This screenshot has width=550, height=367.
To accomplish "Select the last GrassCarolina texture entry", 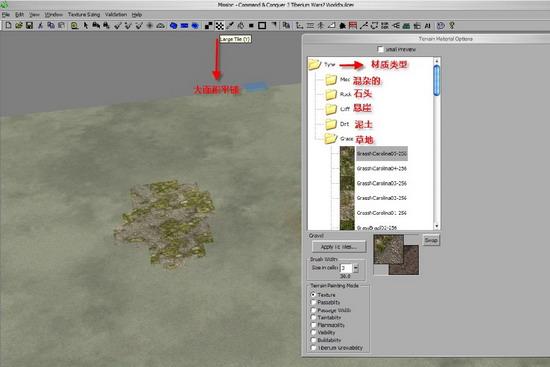I will click(382, 213).
